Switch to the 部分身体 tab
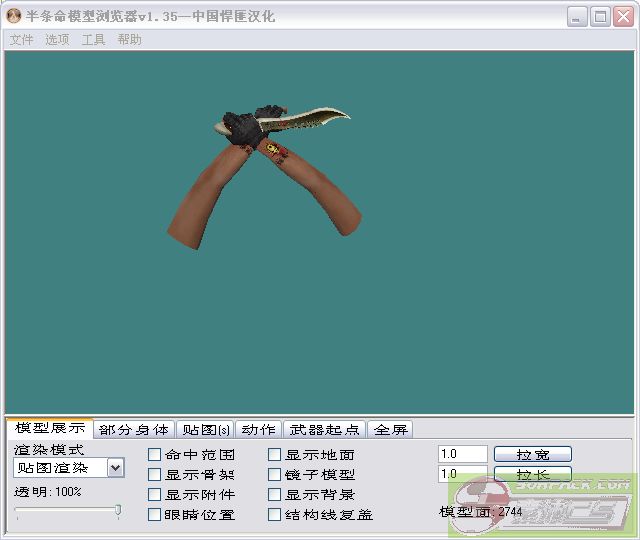Viewport: 640px width, 540px height. pyautogui.click(x=134, y=430)
